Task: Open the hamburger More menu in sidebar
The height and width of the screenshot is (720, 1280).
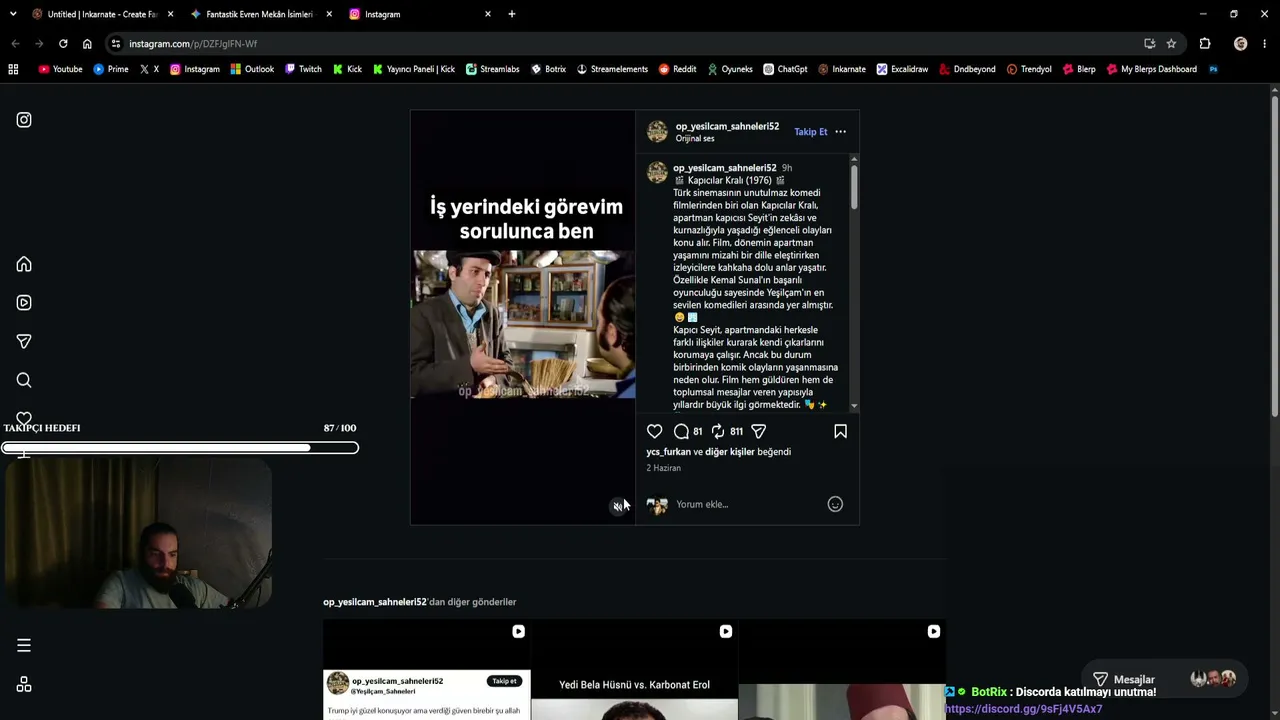Action: coord(24,645)
